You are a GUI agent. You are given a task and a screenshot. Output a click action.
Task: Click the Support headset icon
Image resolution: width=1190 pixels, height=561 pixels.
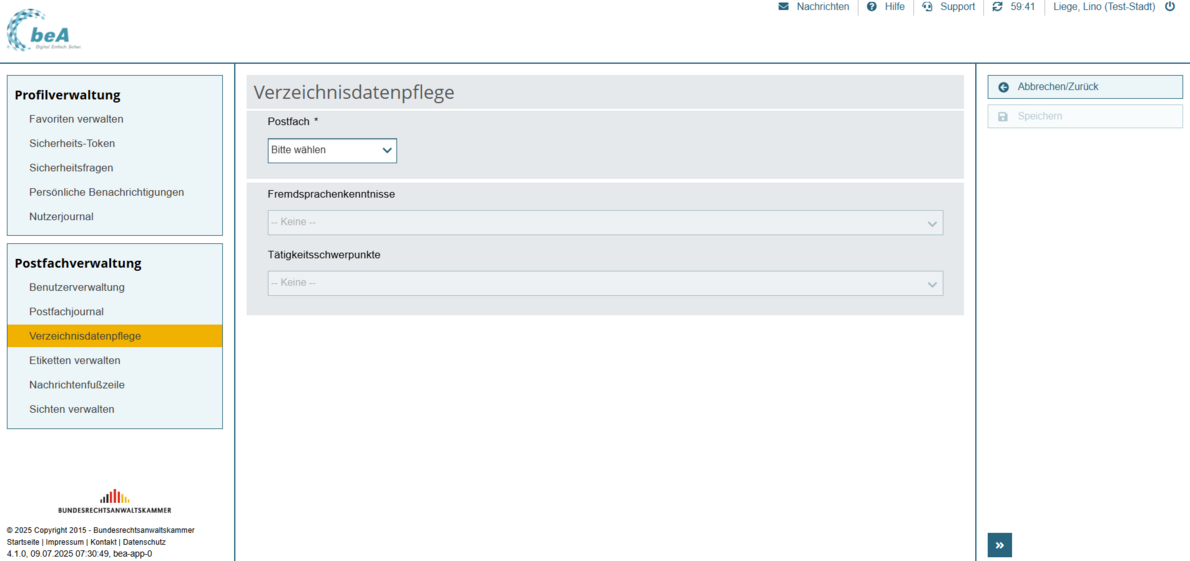[x=927, y=7]
